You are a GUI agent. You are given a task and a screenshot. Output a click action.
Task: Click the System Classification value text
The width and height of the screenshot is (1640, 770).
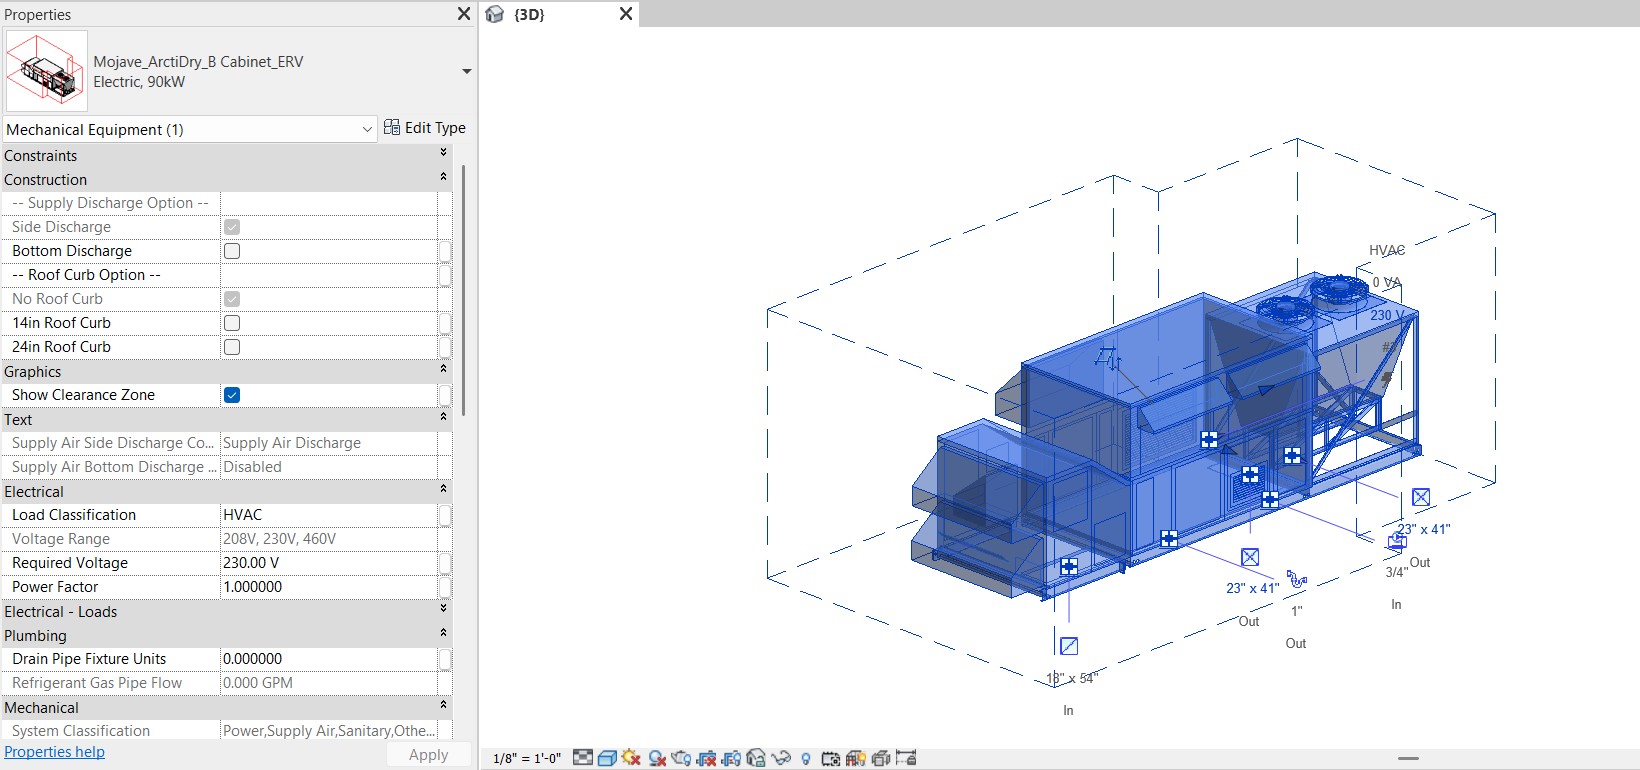pyautogui.click(x=329, y=731)
